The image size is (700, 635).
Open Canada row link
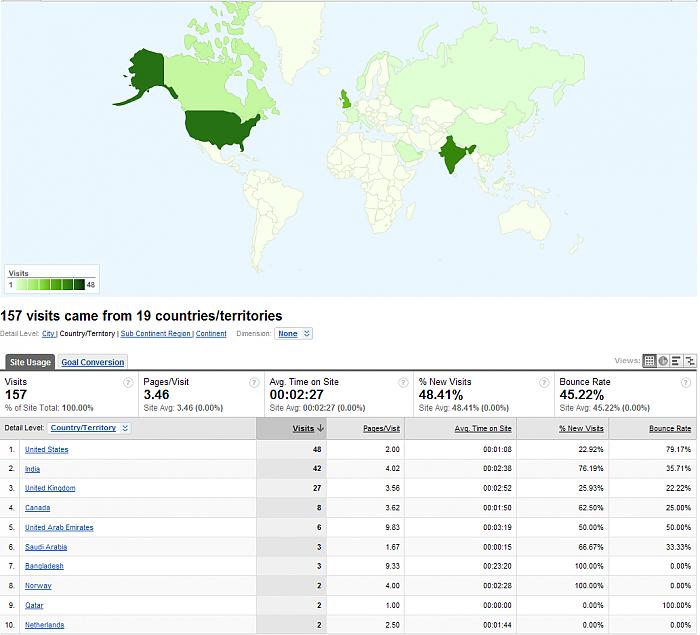tap(38, 508)
